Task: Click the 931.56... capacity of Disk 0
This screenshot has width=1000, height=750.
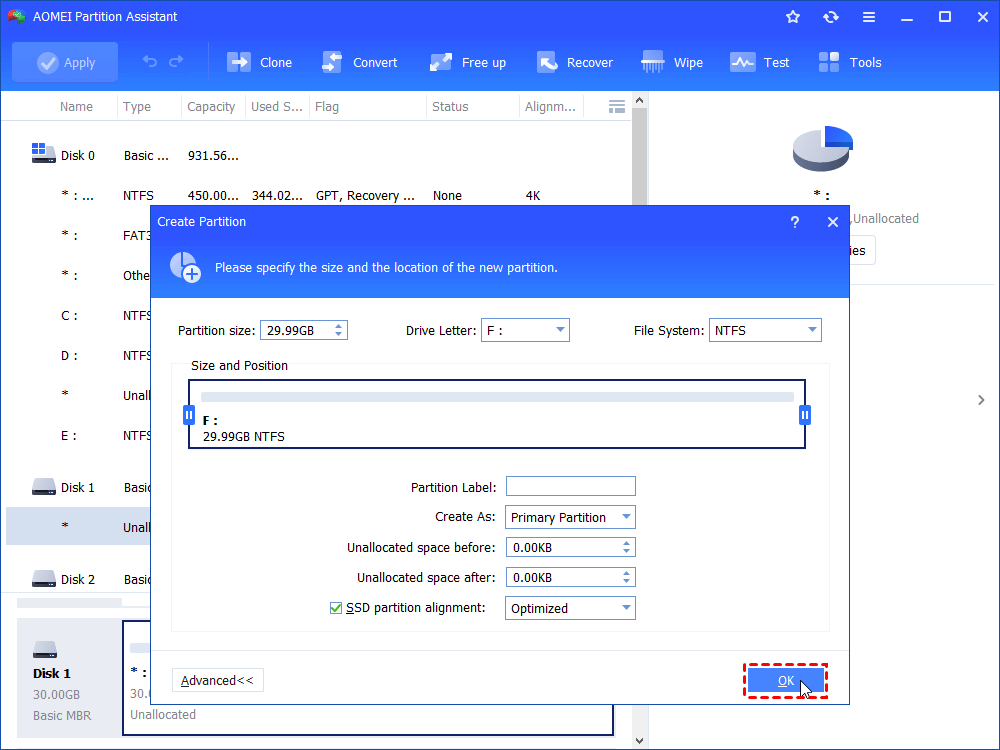Action: 213,156
